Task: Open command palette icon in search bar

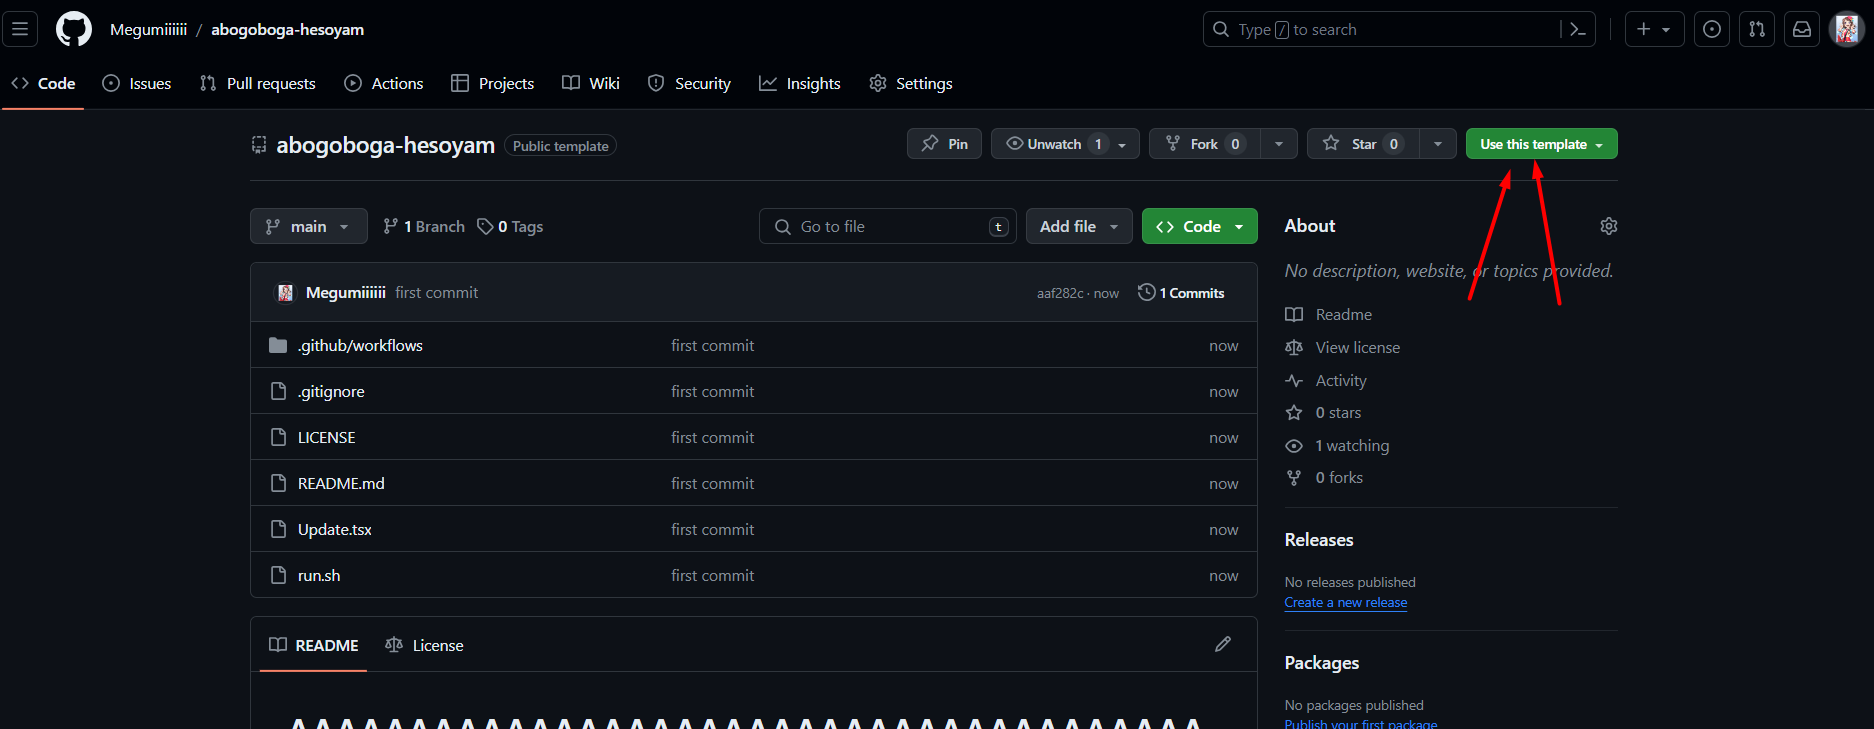Action: click(x=1577, y=30)
